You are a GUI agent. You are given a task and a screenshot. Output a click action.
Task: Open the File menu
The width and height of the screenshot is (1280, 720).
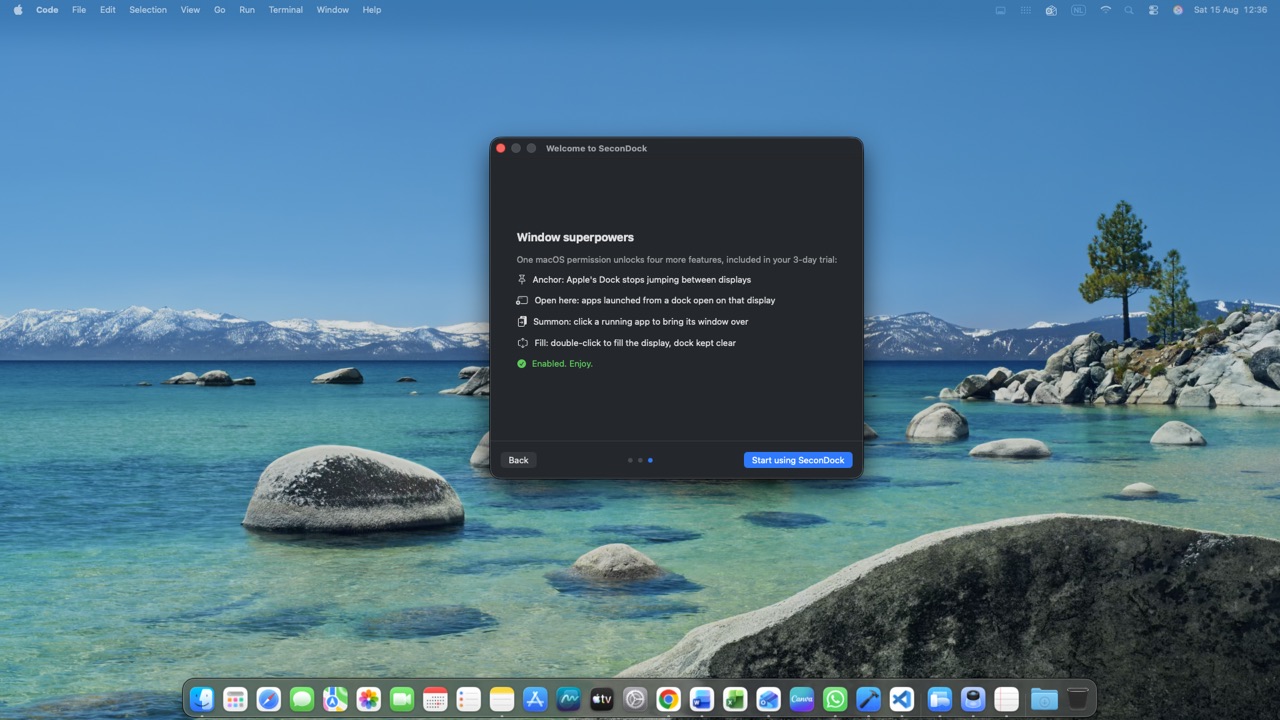click(79, 10)
